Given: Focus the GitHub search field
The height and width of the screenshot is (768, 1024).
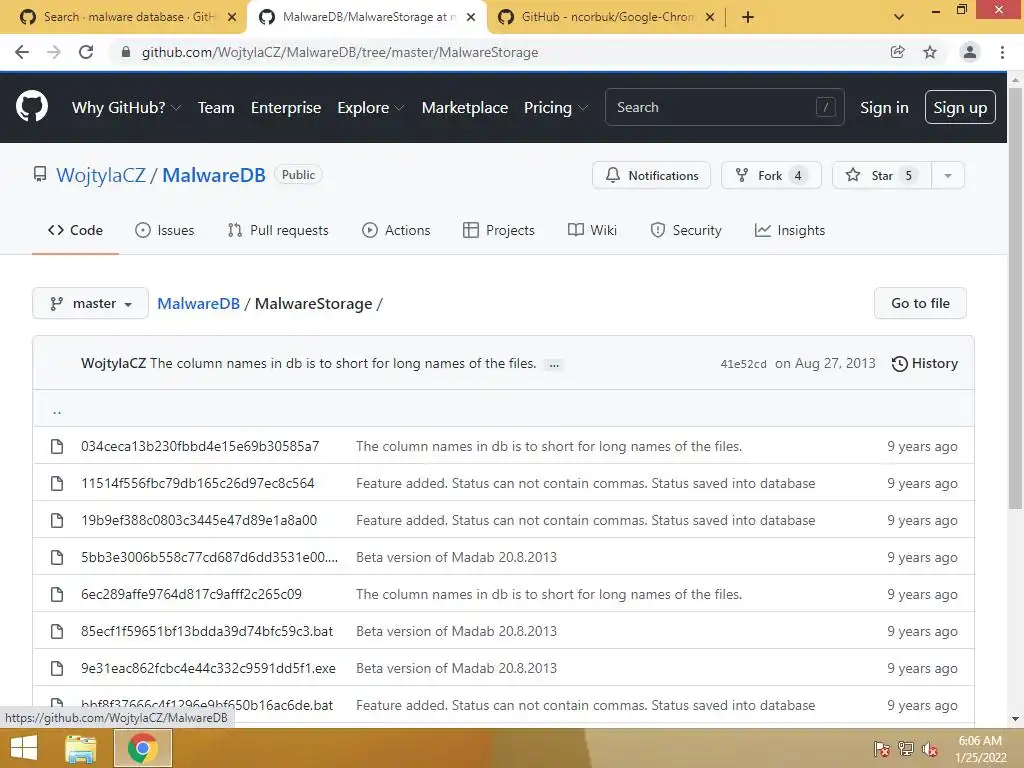Looking at the screenshot, I should [x=725, y=107].
